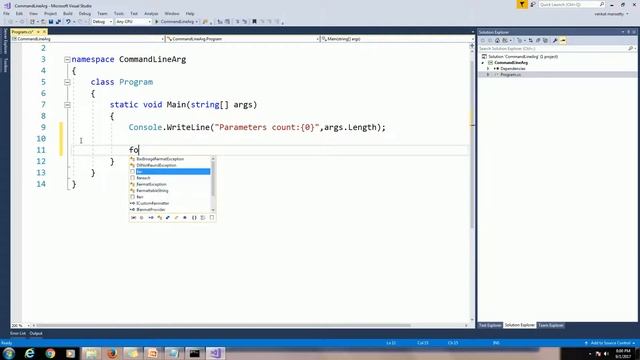Expand the Dependencies node
The image size is (640, 360).
point(488,69)
